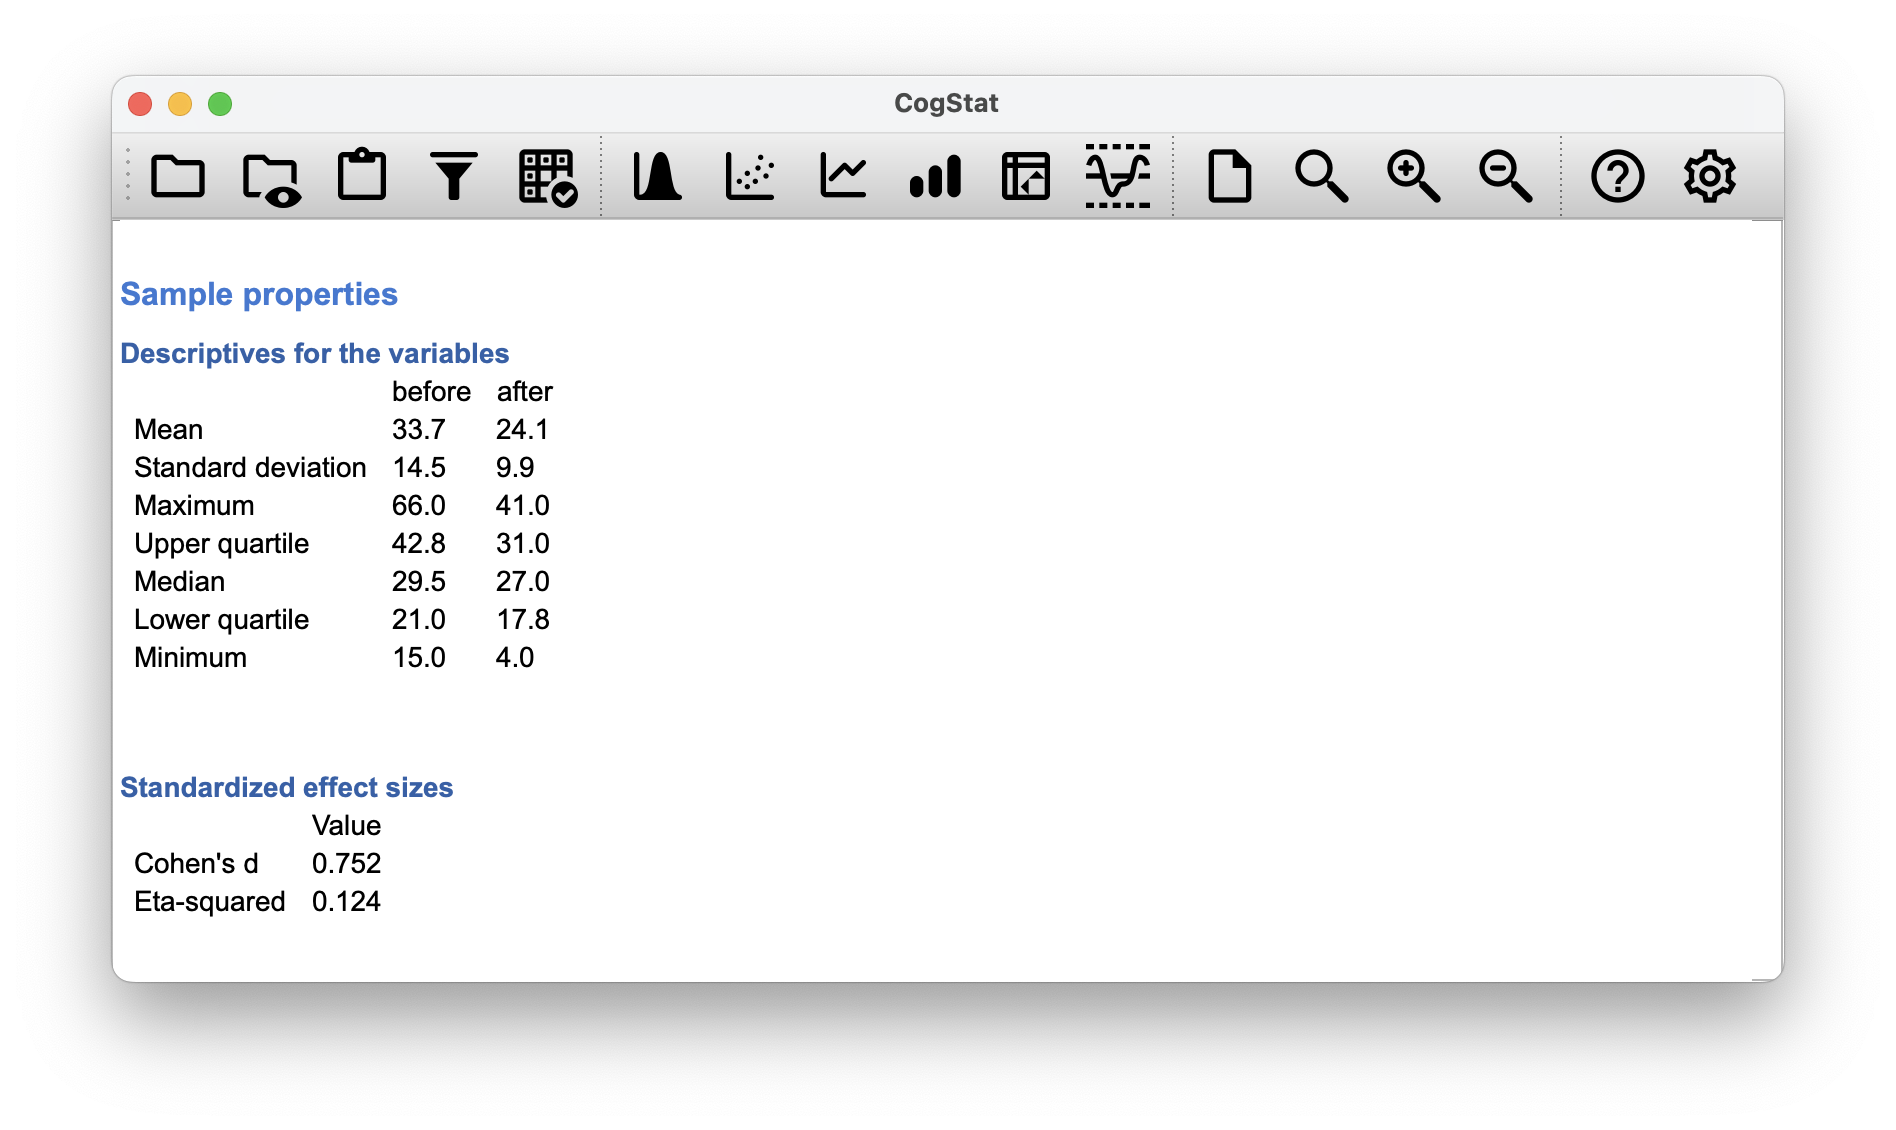The height and width of the screenshot is (1130, 1896).
Task: Select the Cohen's d value
Action: pyautogui.click(x=347, y=863)
